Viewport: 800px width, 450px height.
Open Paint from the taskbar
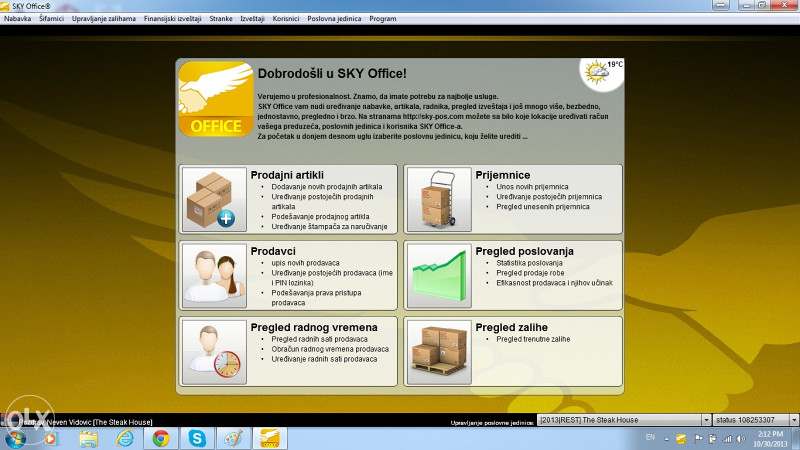coord(233,439)
